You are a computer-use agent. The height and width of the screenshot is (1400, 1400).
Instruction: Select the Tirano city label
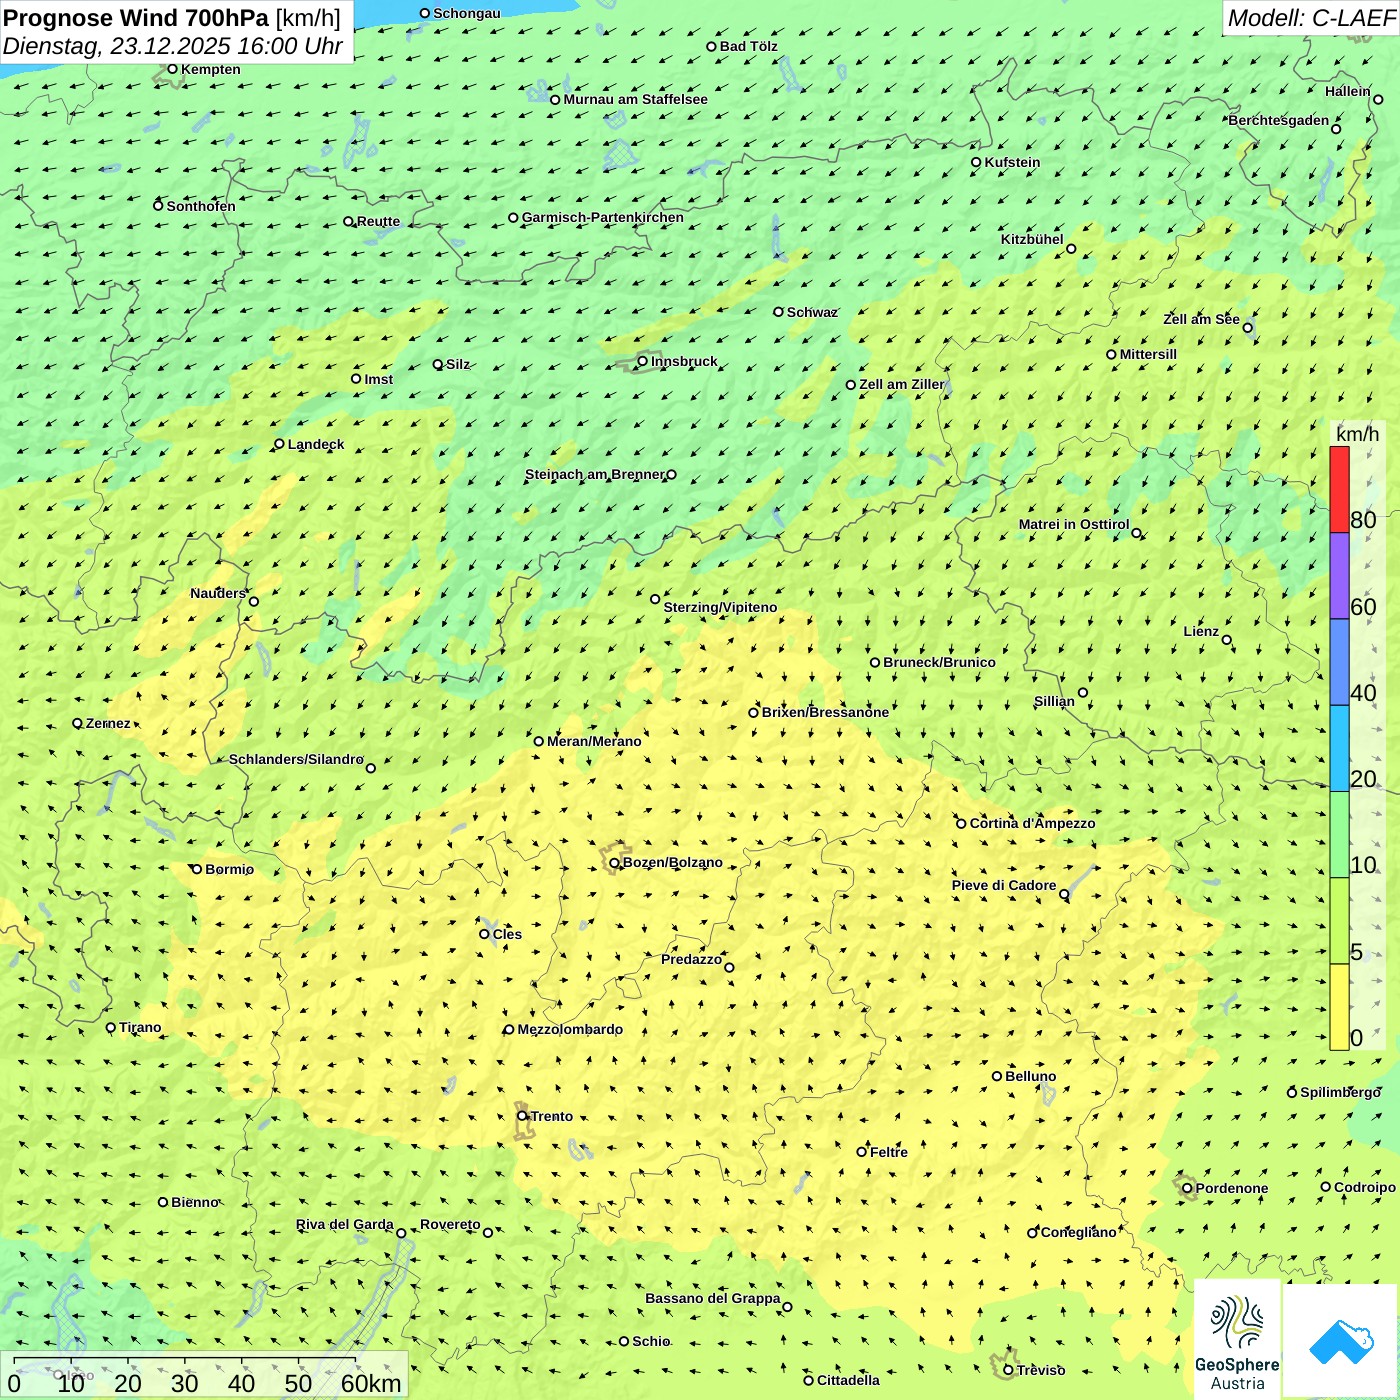[x=140, y=1027]
